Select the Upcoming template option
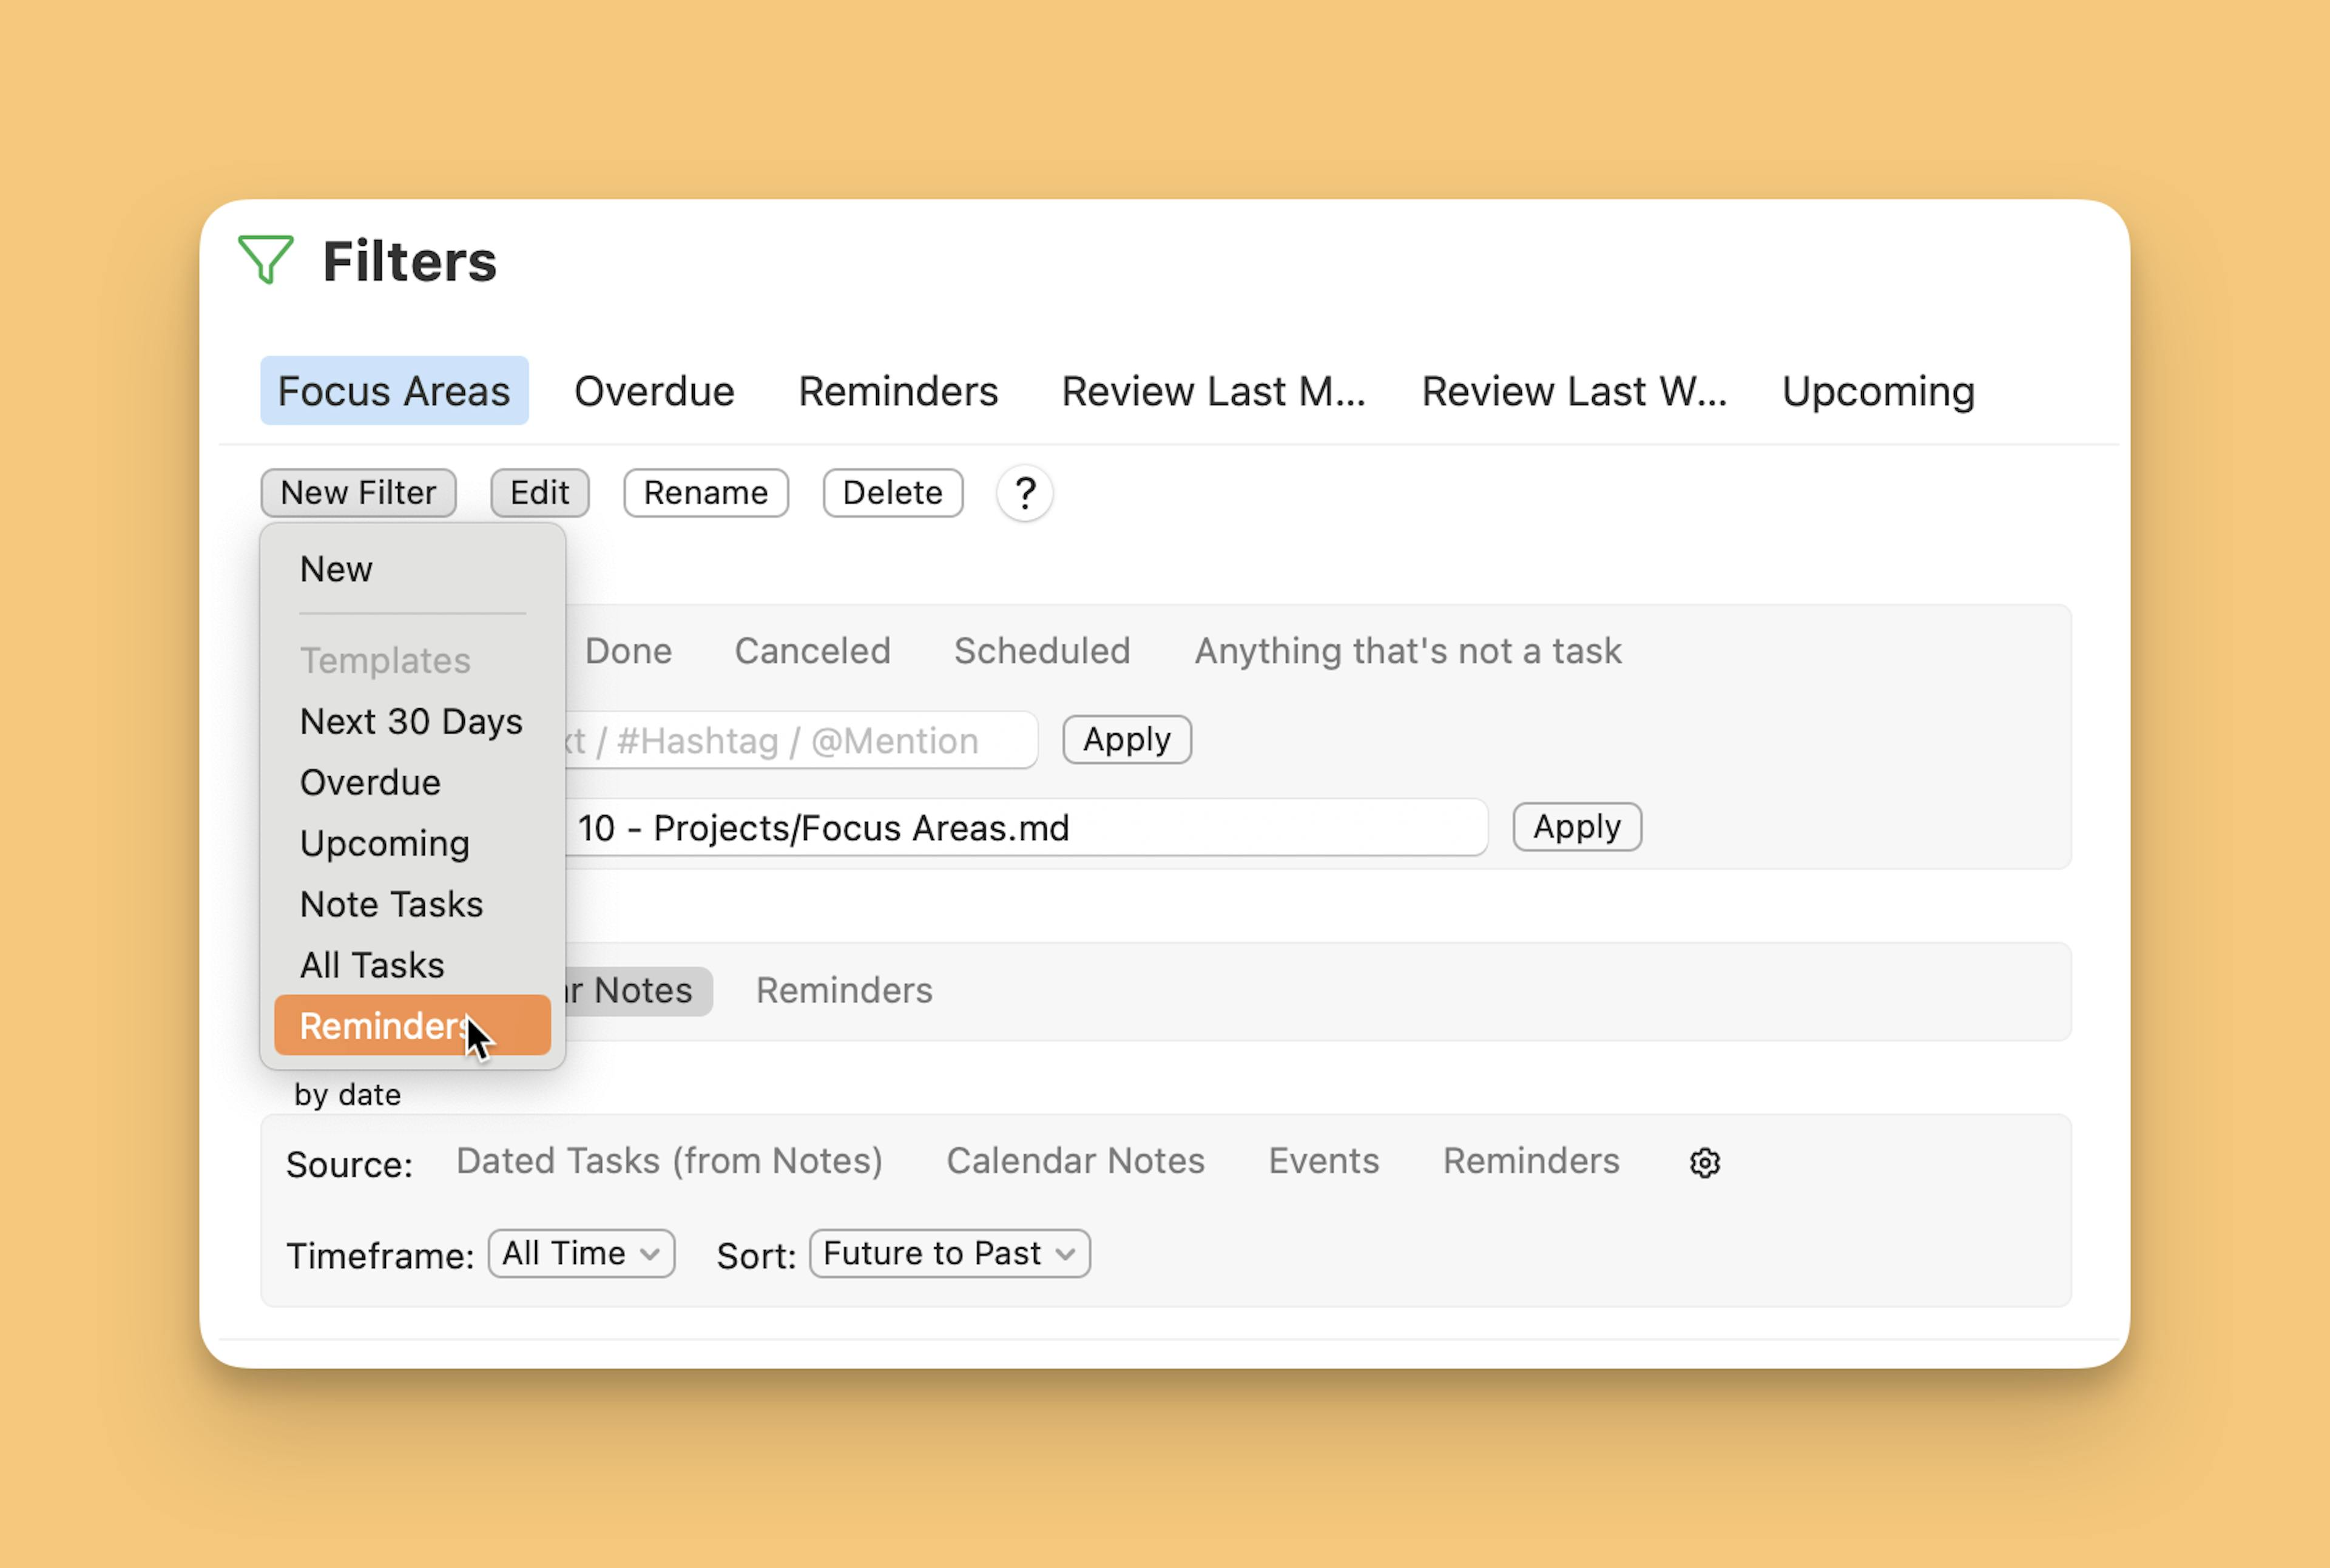Image resolution: width=2330 pixels, height=1568 pixels. (385, 843)
